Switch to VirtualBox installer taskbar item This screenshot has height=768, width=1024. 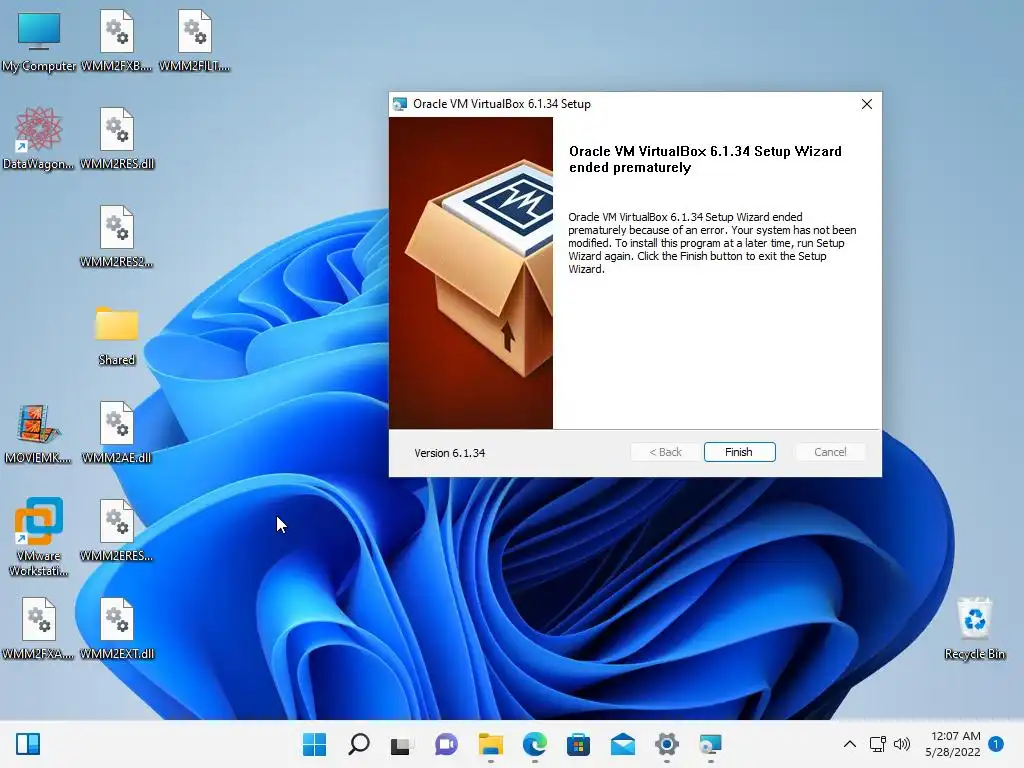[710, 744]
